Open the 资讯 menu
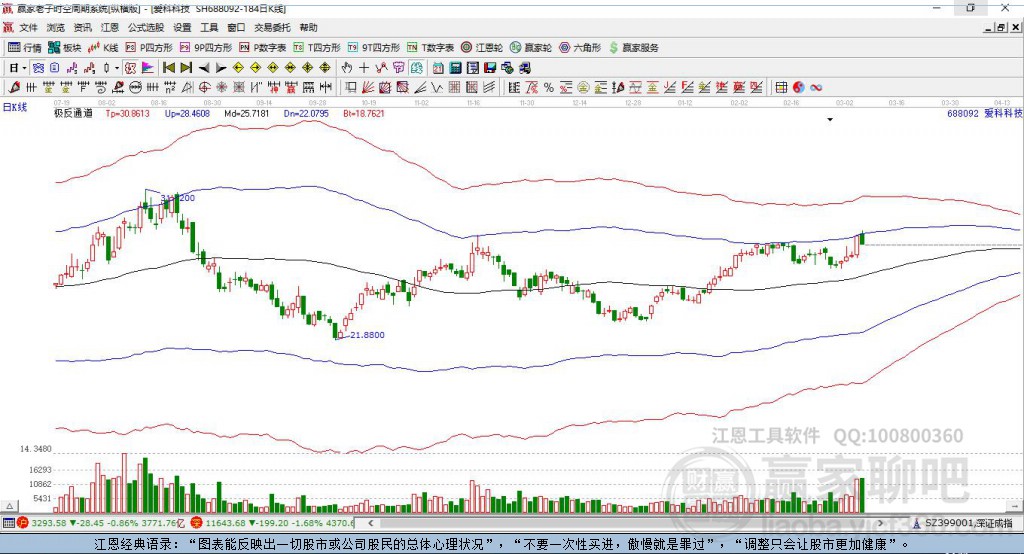 point(82,27)
